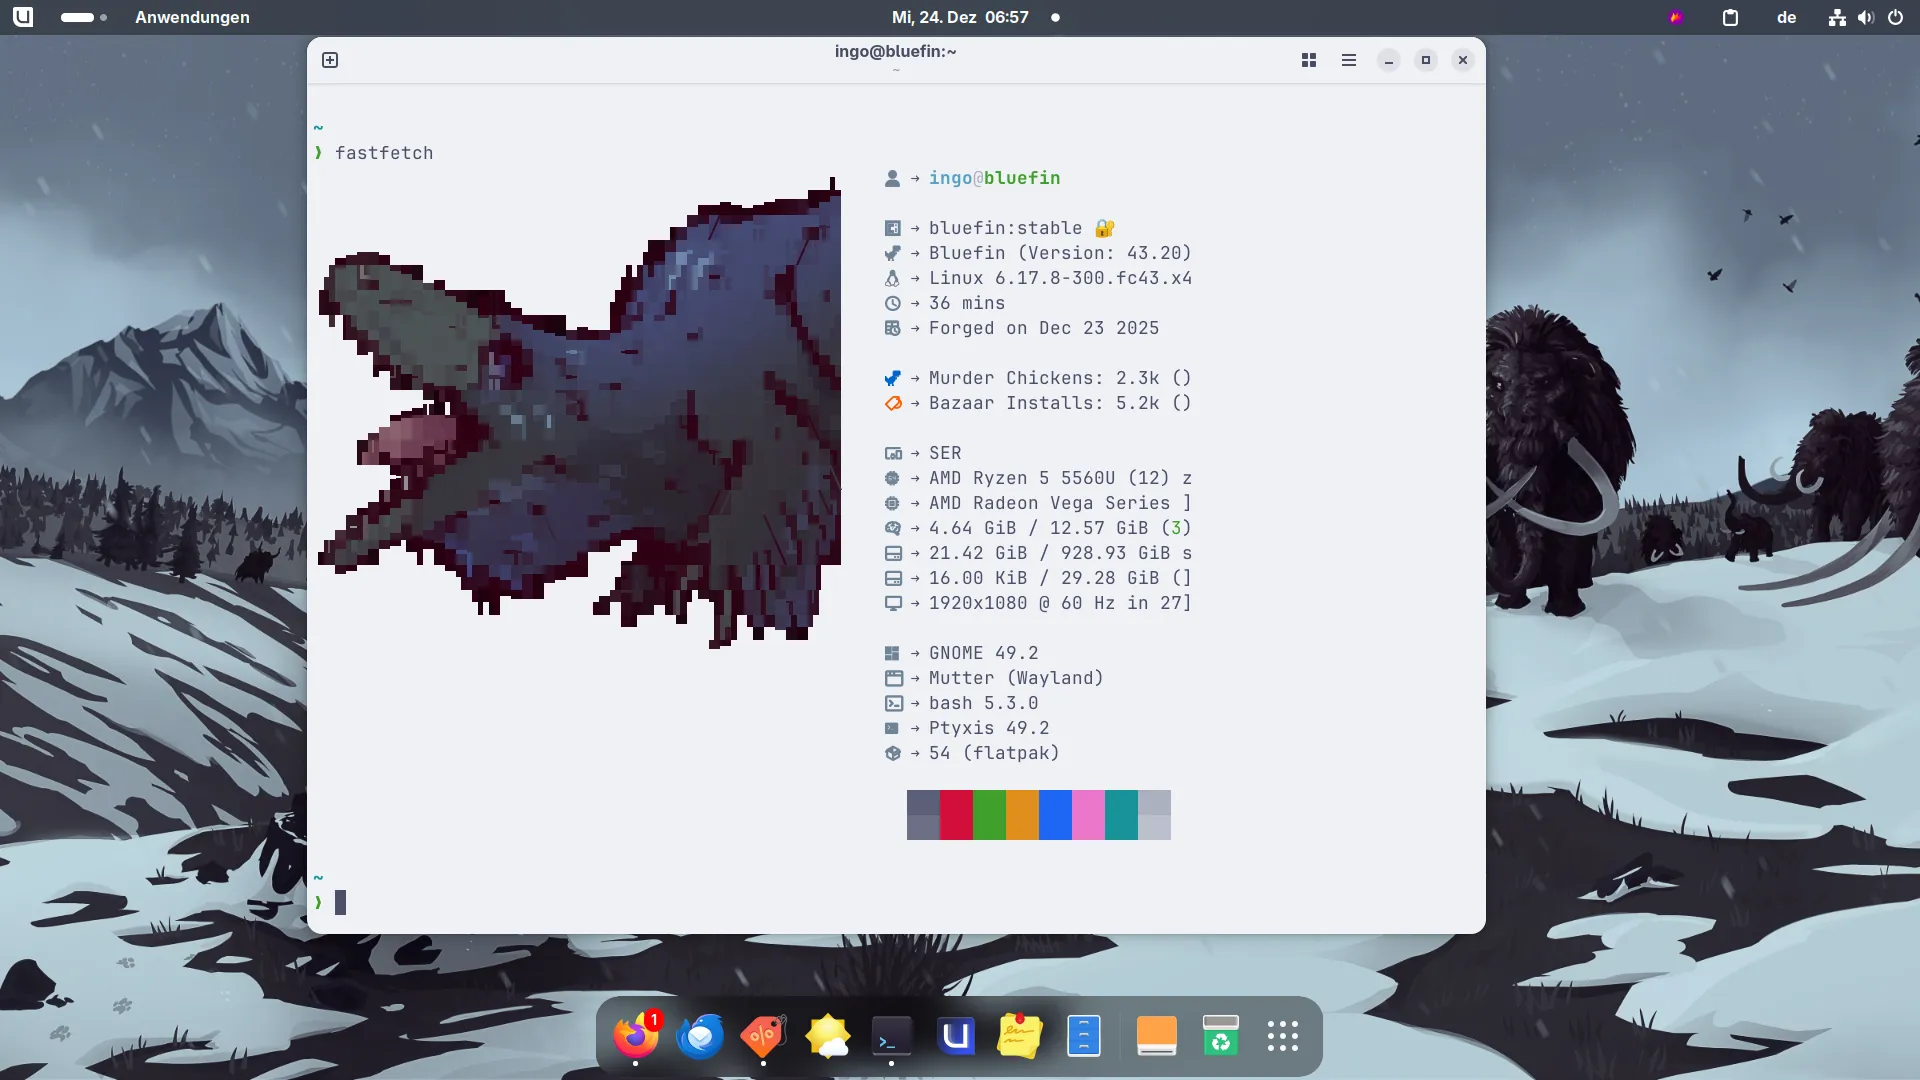
Task: Open a new terminal tab
Action: (x=330, y=60)
